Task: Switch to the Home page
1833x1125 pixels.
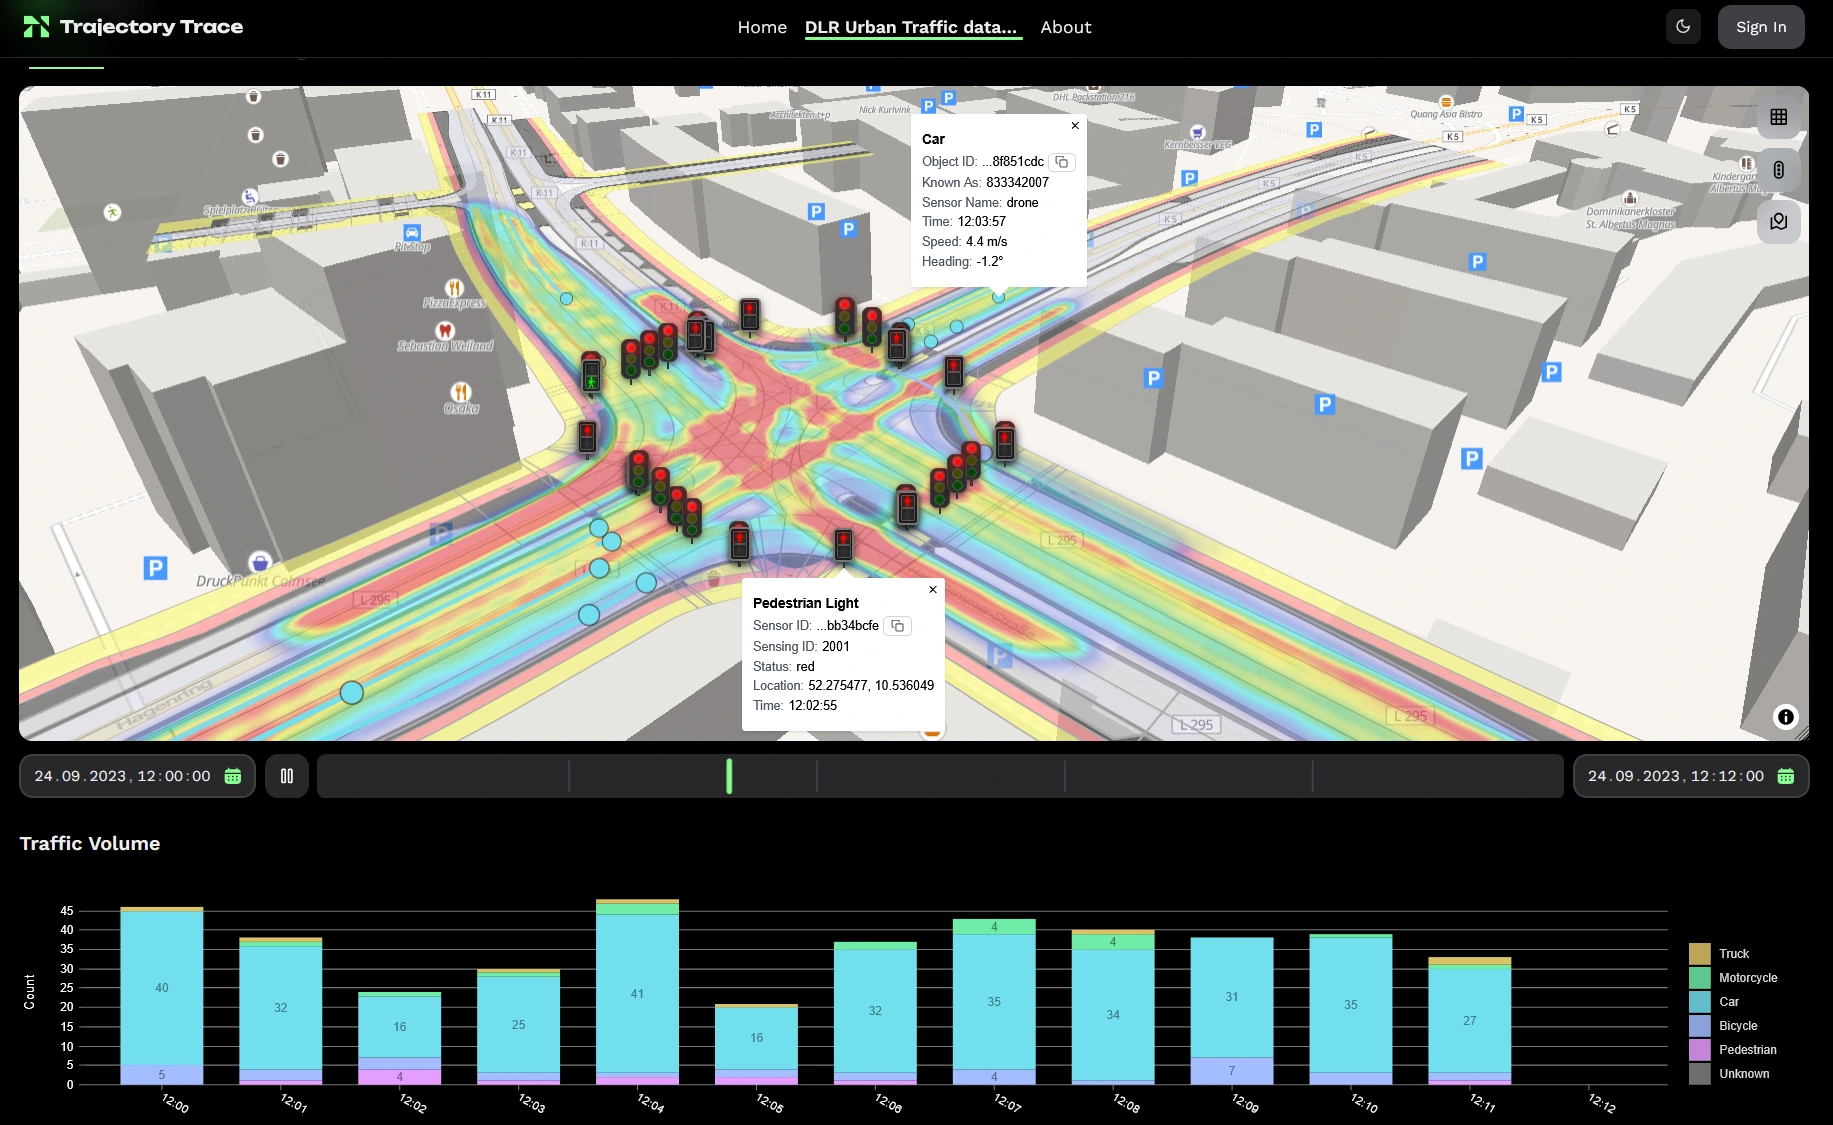Action: (x=762, y=27)
